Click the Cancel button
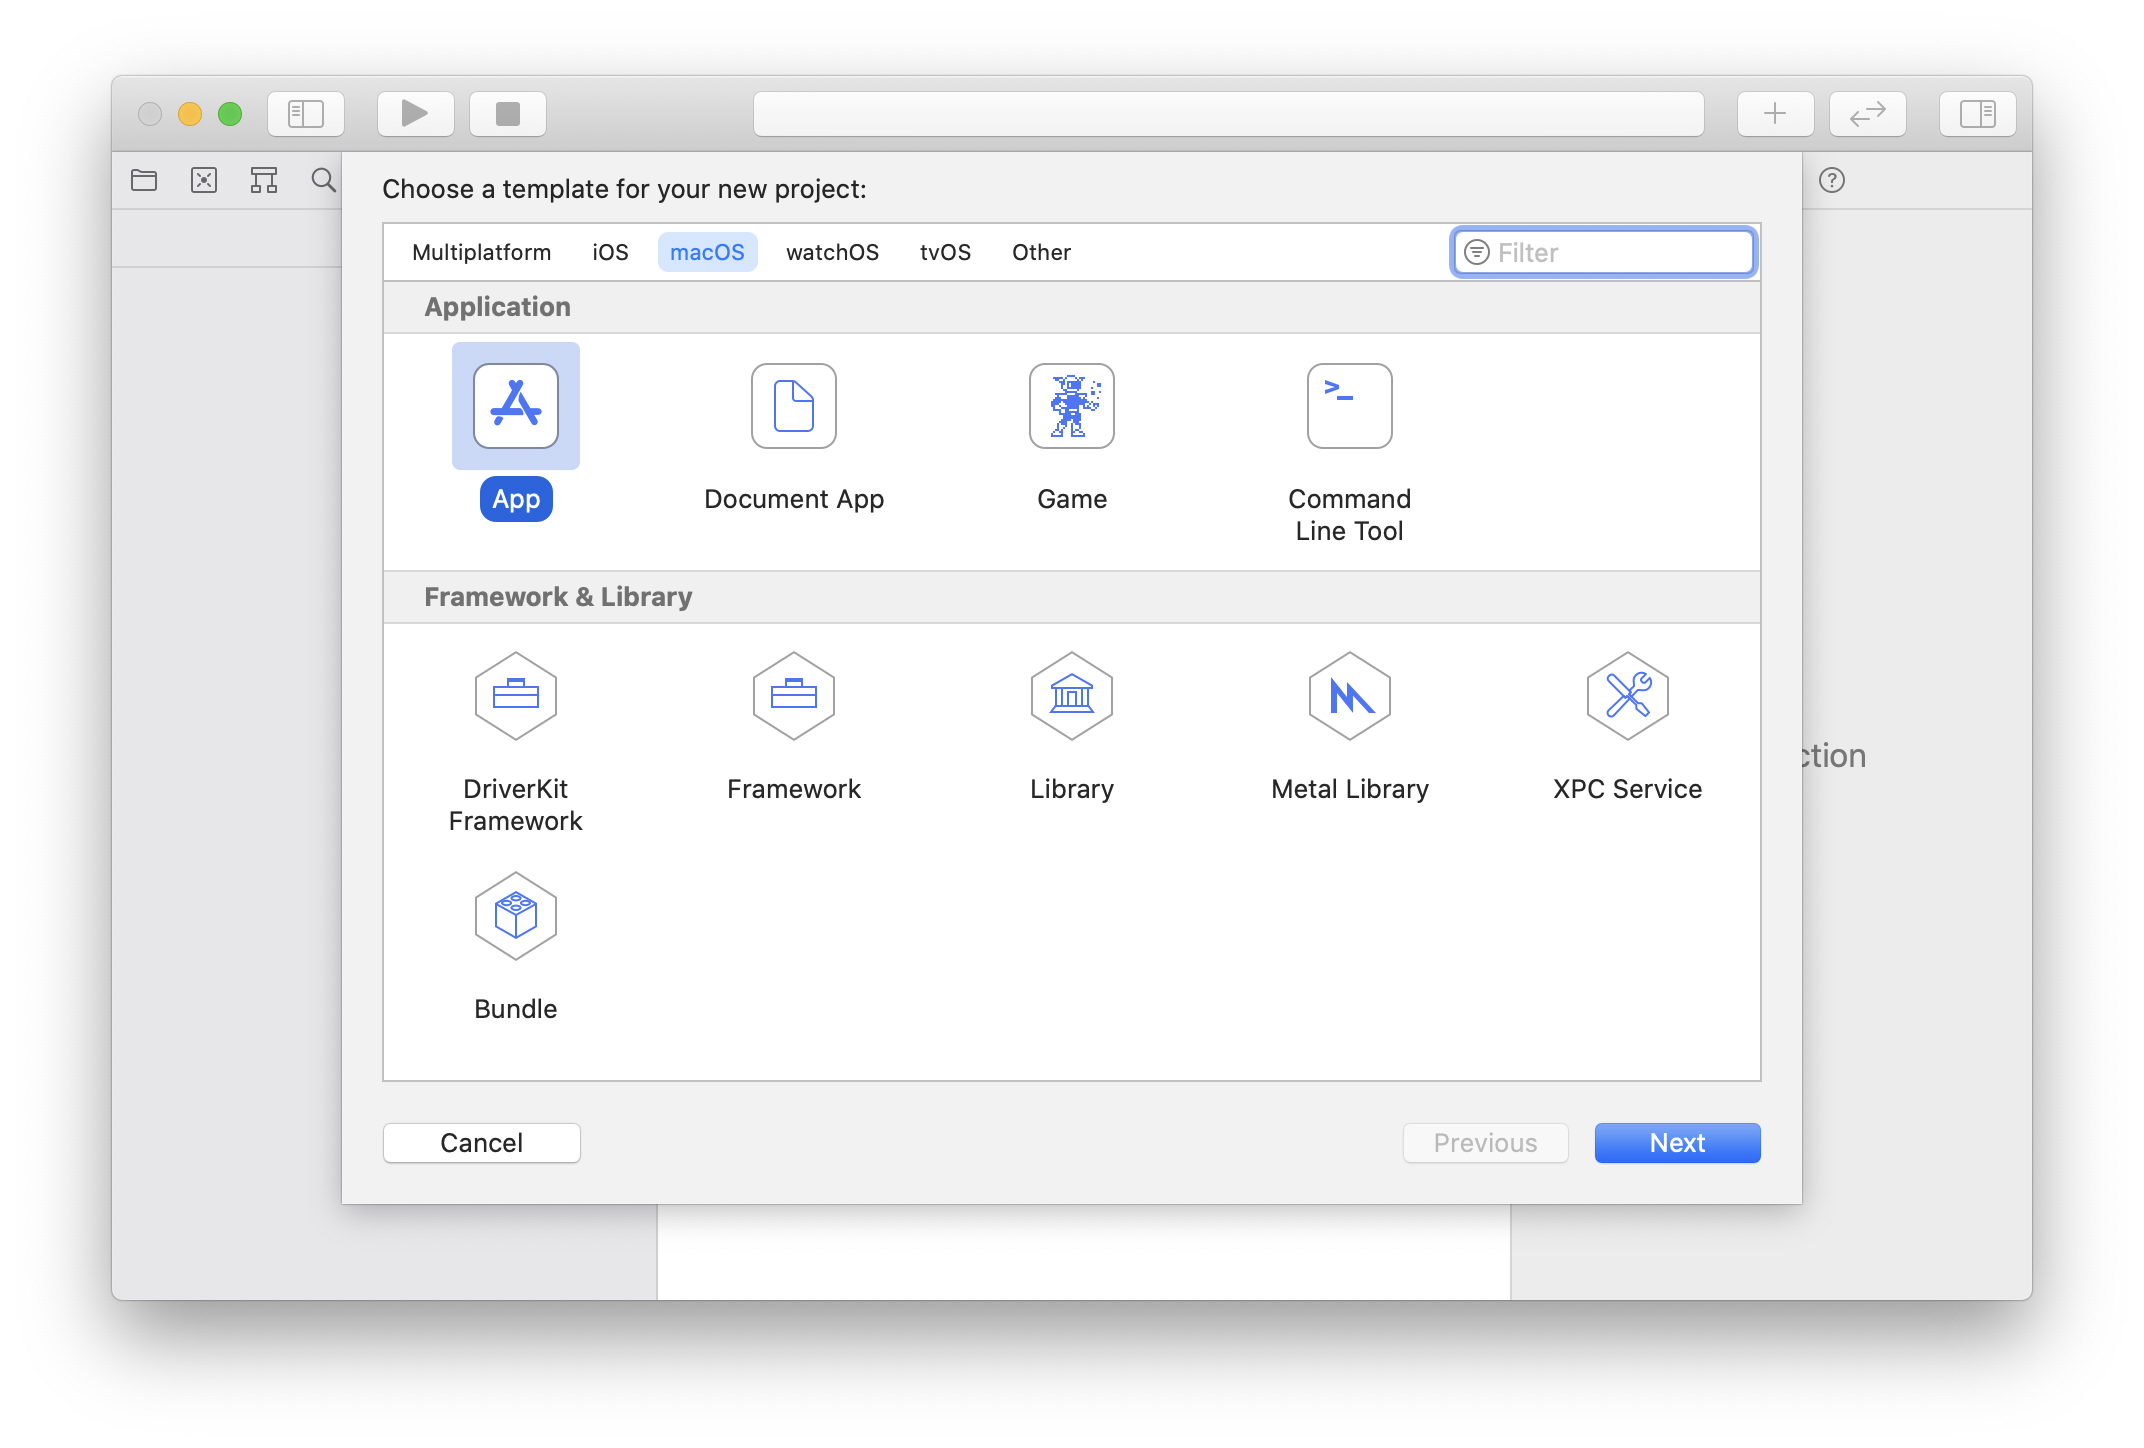 481,1143
